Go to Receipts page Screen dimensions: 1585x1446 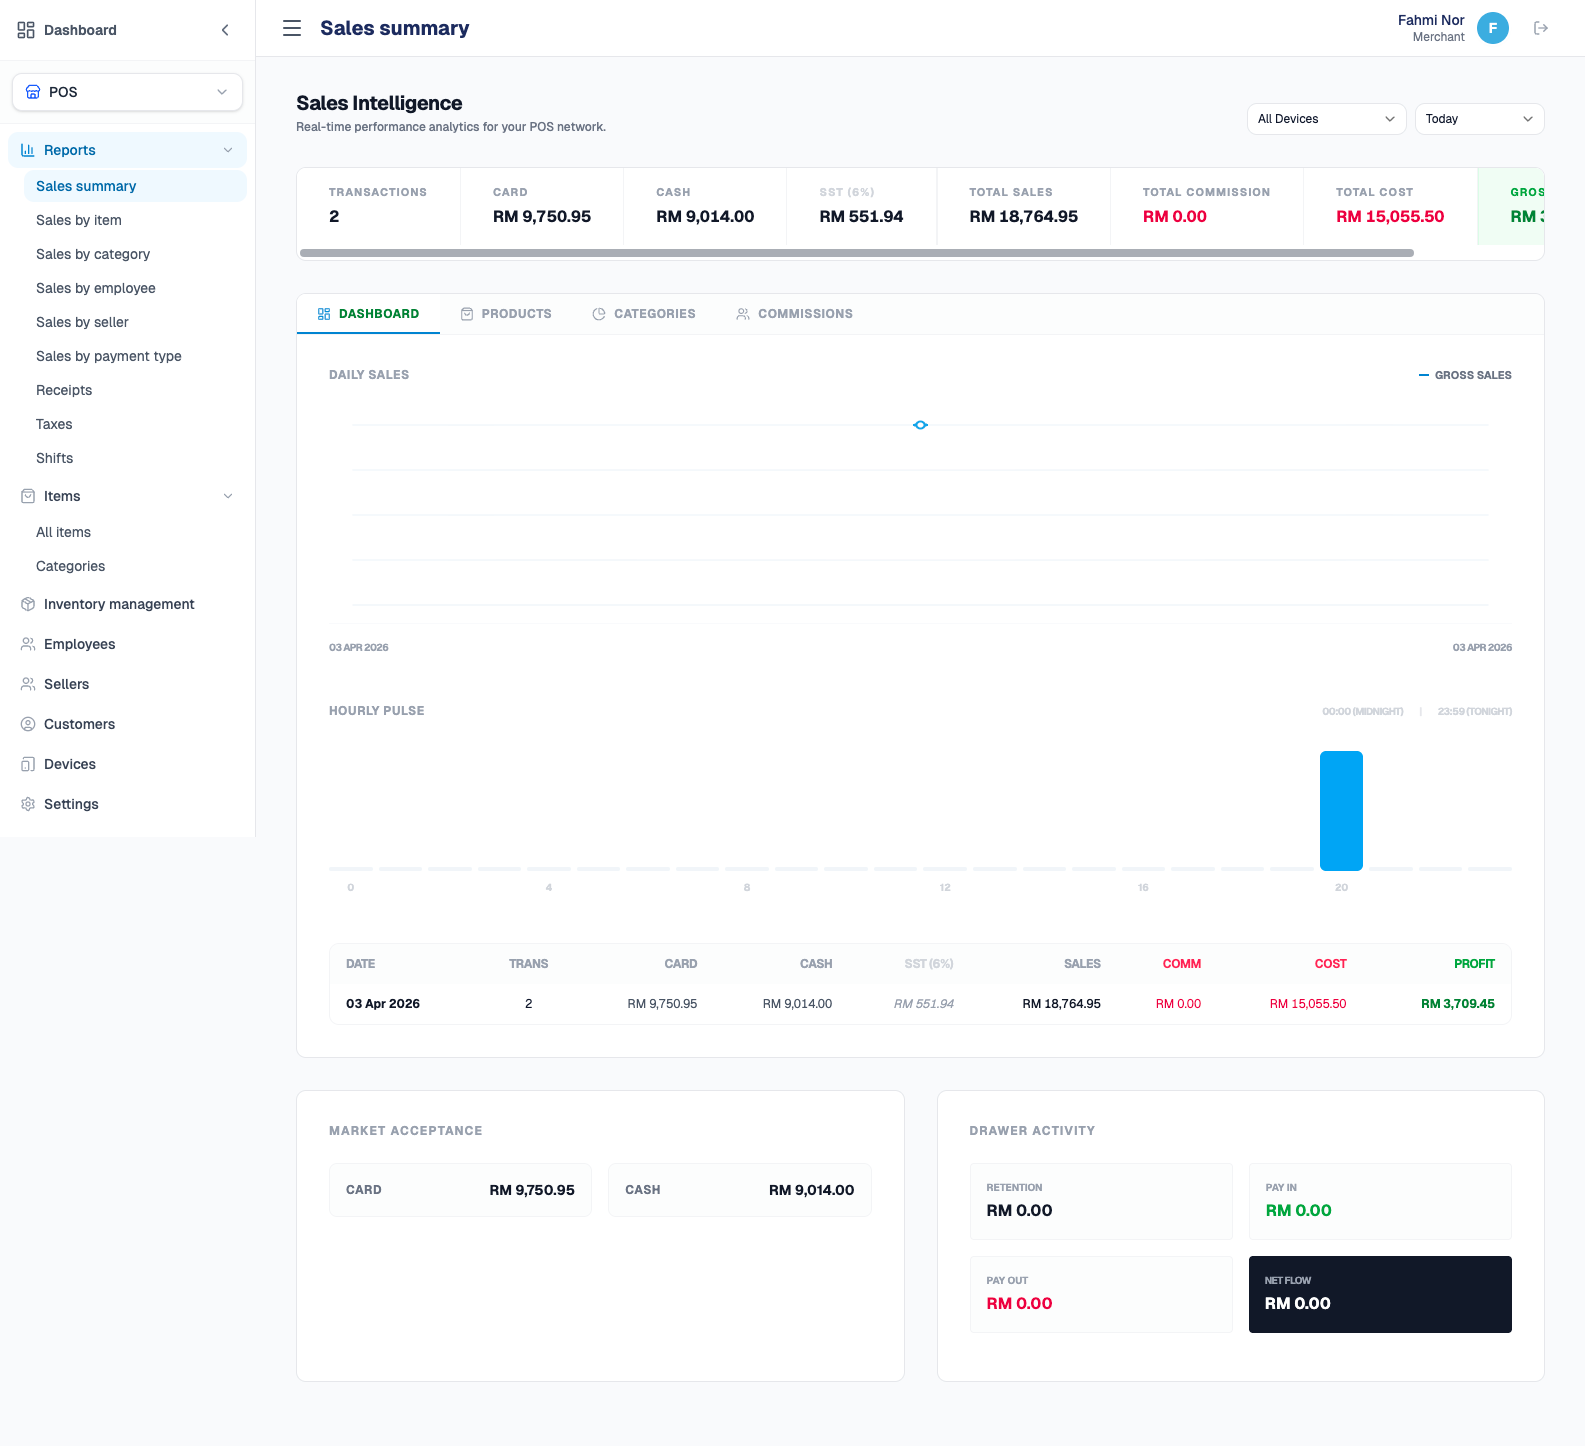point(135,390)
